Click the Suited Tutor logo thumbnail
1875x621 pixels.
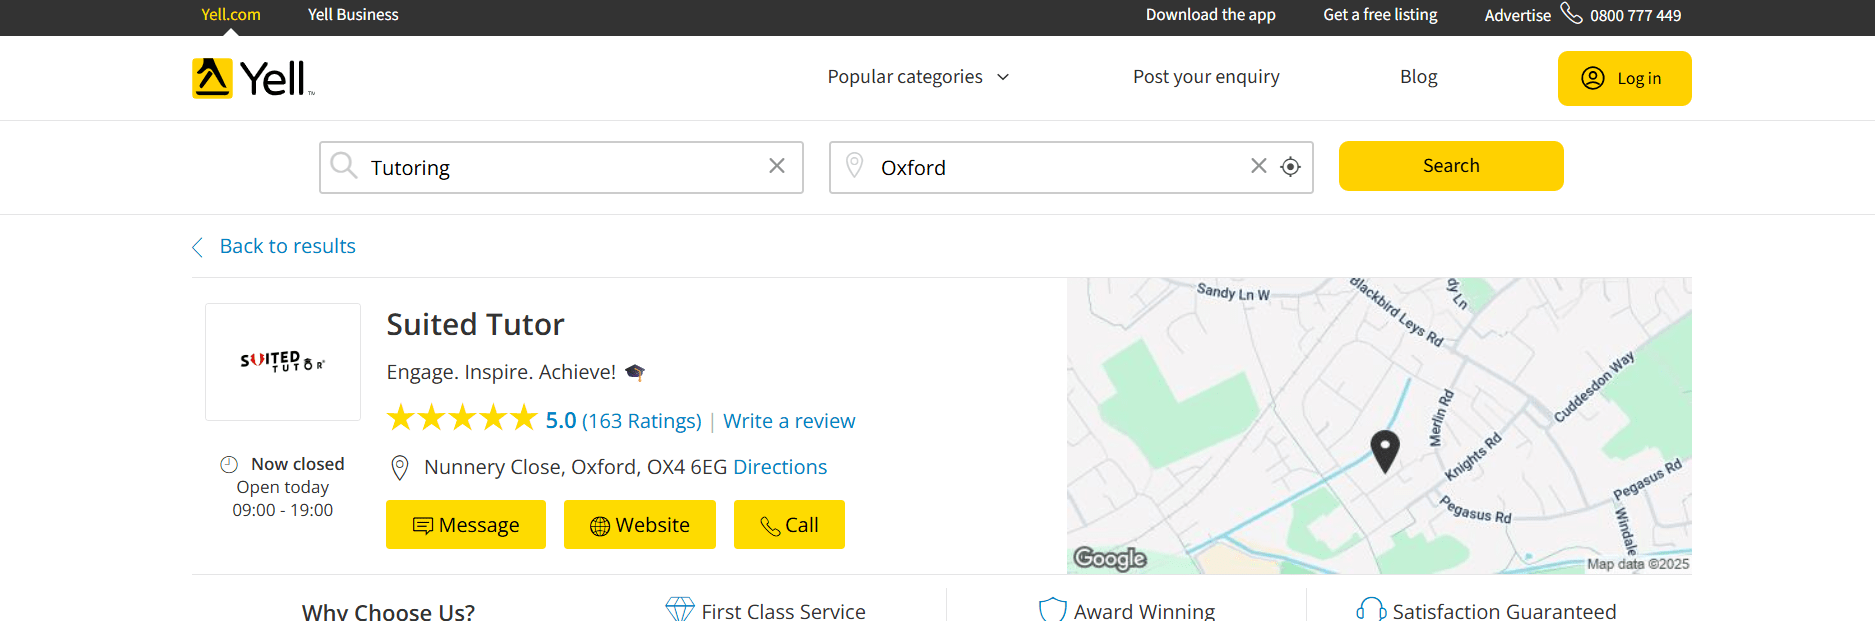coord(283,362)
